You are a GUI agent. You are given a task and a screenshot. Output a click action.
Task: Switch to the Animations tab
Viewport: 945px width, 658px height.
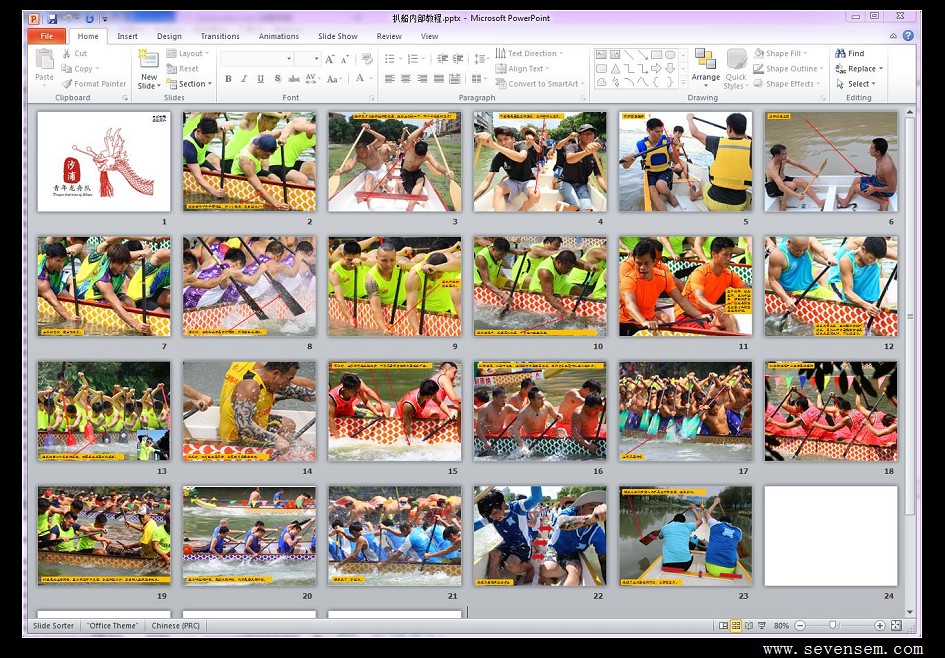click(x=278, y=36)
